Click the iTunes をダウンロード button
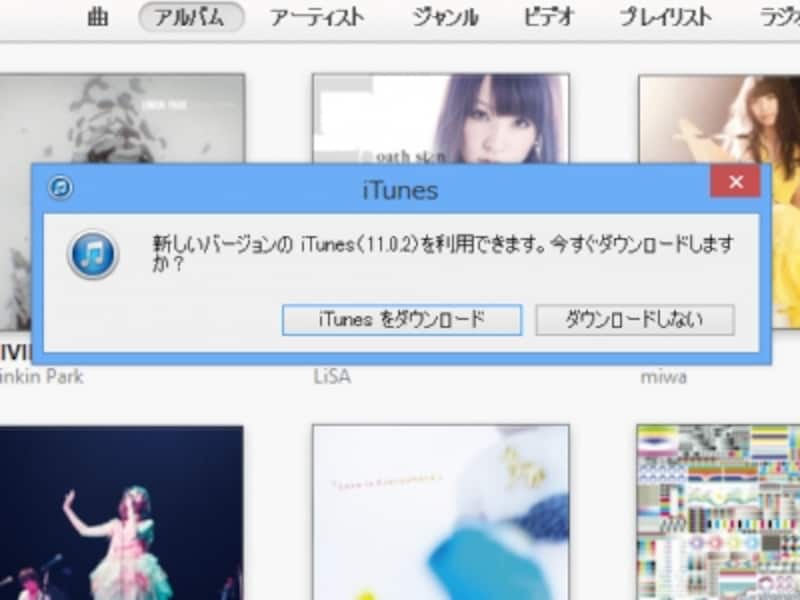 pyautogui.click(x=402, y=320)
